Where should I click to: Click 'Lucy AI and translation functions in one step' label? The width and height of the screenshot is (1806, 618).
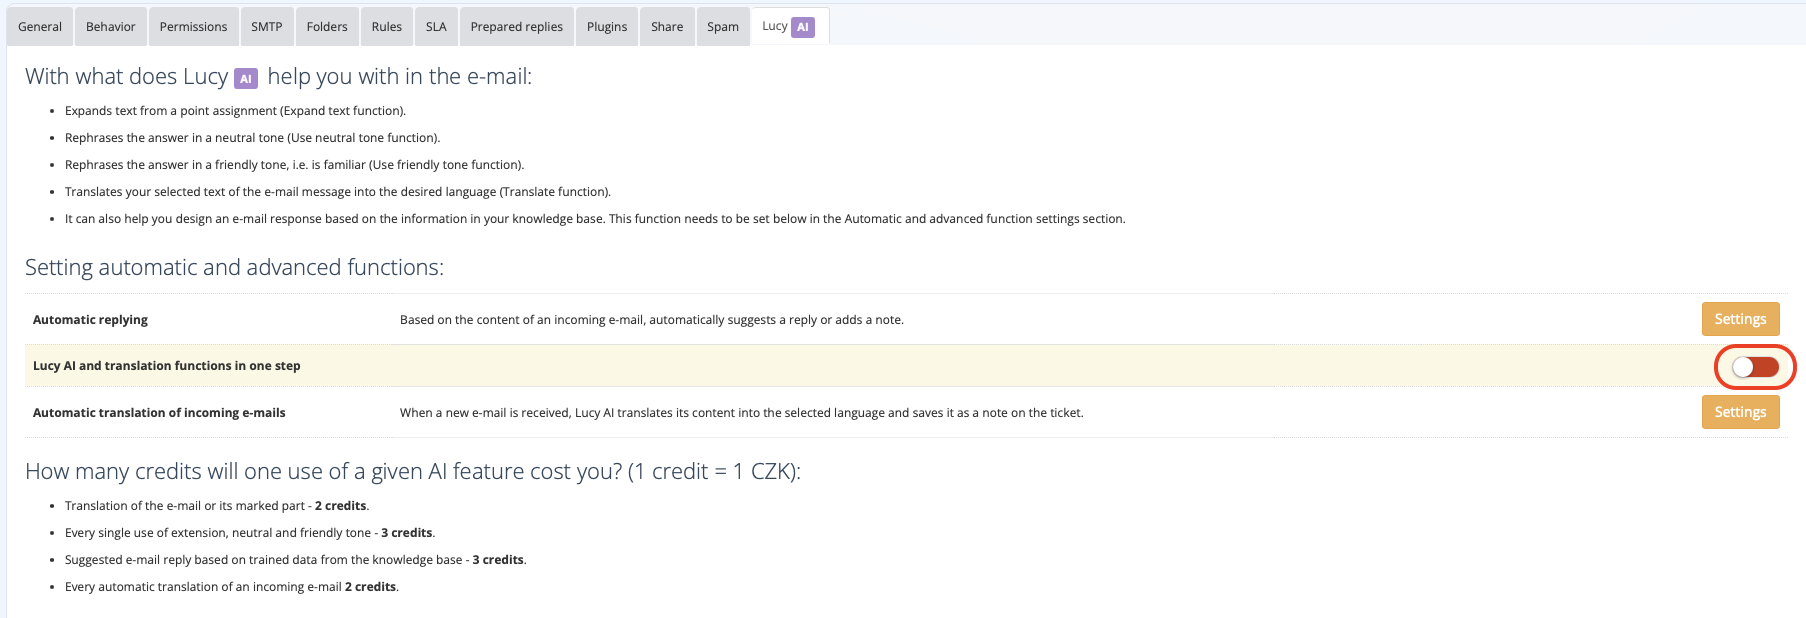coord(167,366)
